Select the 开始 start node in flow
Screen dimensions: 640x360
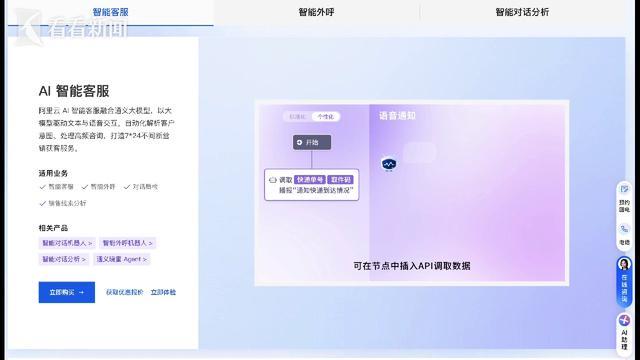pyautogui.click(x=312, y=142)
